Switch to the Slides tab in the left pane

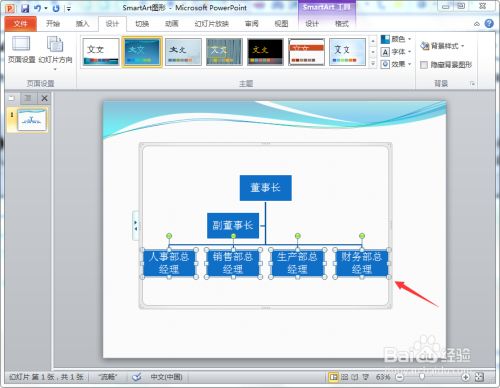12,98
